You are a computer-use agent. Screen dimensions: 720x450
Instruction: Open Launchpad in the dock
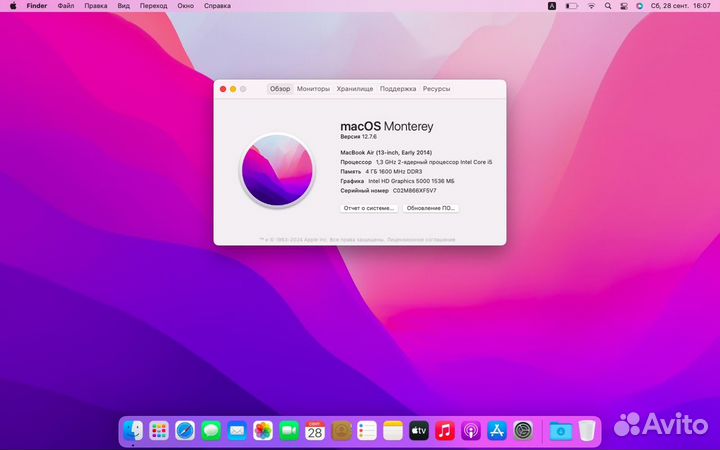pos(159,431)
